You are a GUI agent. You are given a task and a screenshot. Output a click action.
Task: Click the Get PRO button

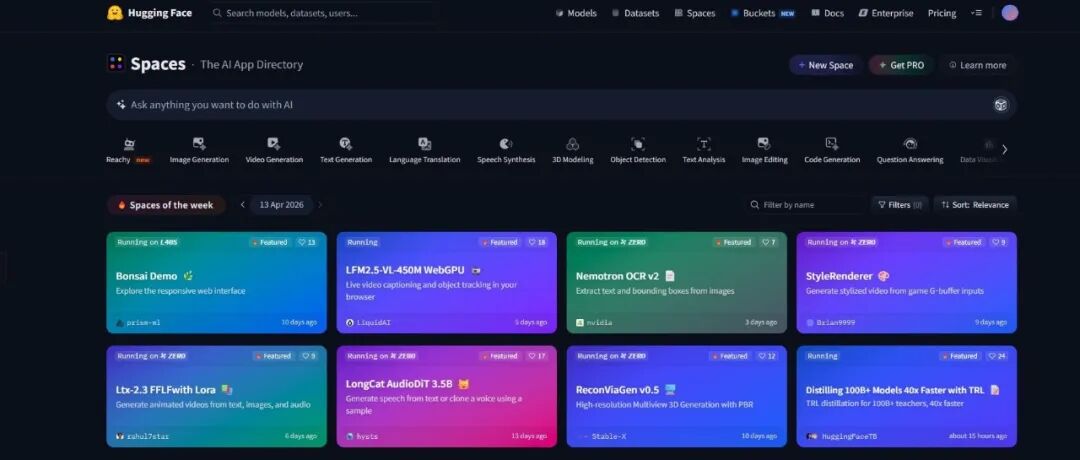(x=901, y=65)
